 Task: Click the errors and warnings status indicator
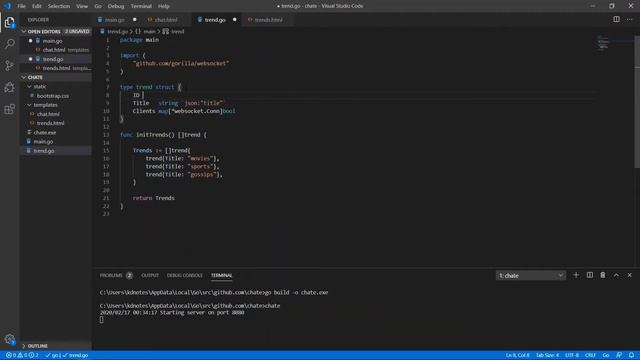(22, 355)
